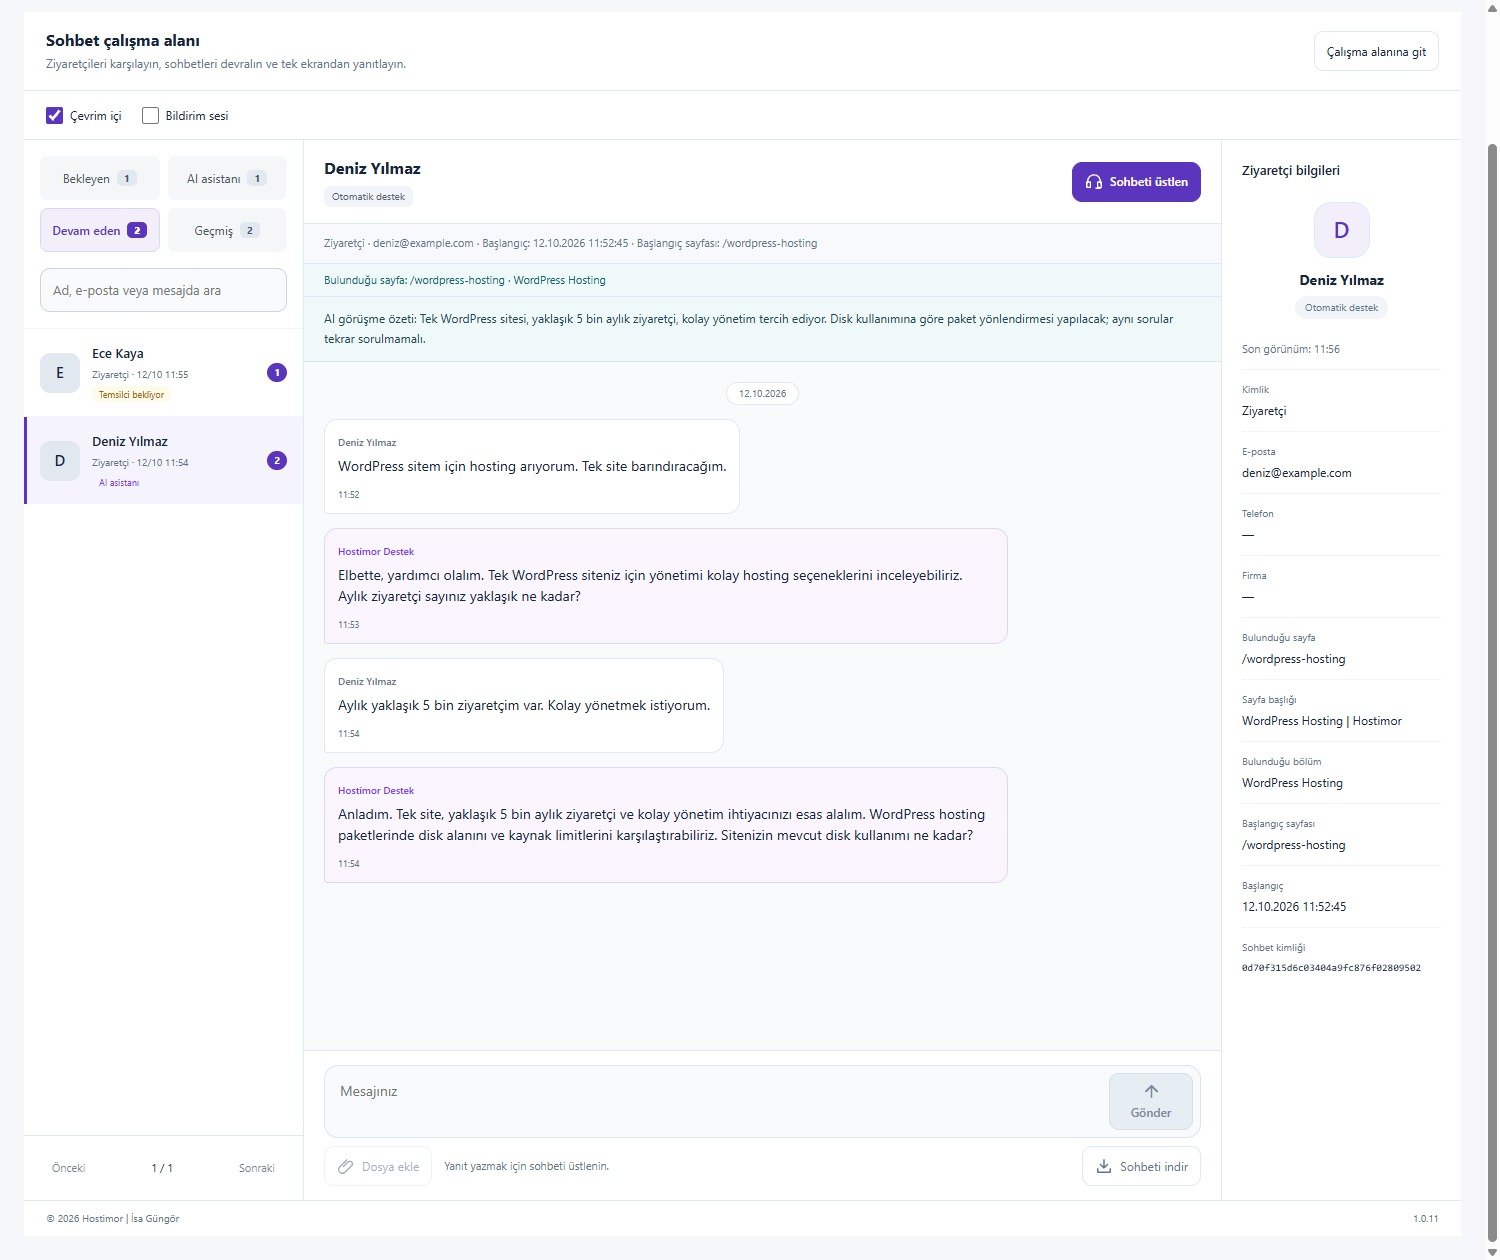
Task: Click the Çalışma alanına git button
Action: click(x=1376, y=52)
